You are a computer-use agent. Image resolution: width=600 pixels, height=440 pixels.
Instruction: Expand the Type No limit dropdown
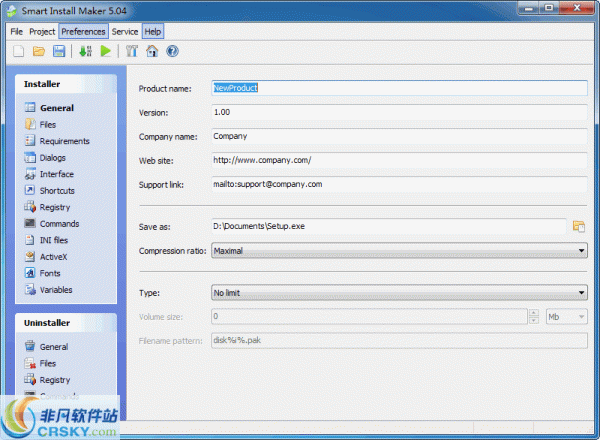(x=581, y=293)
